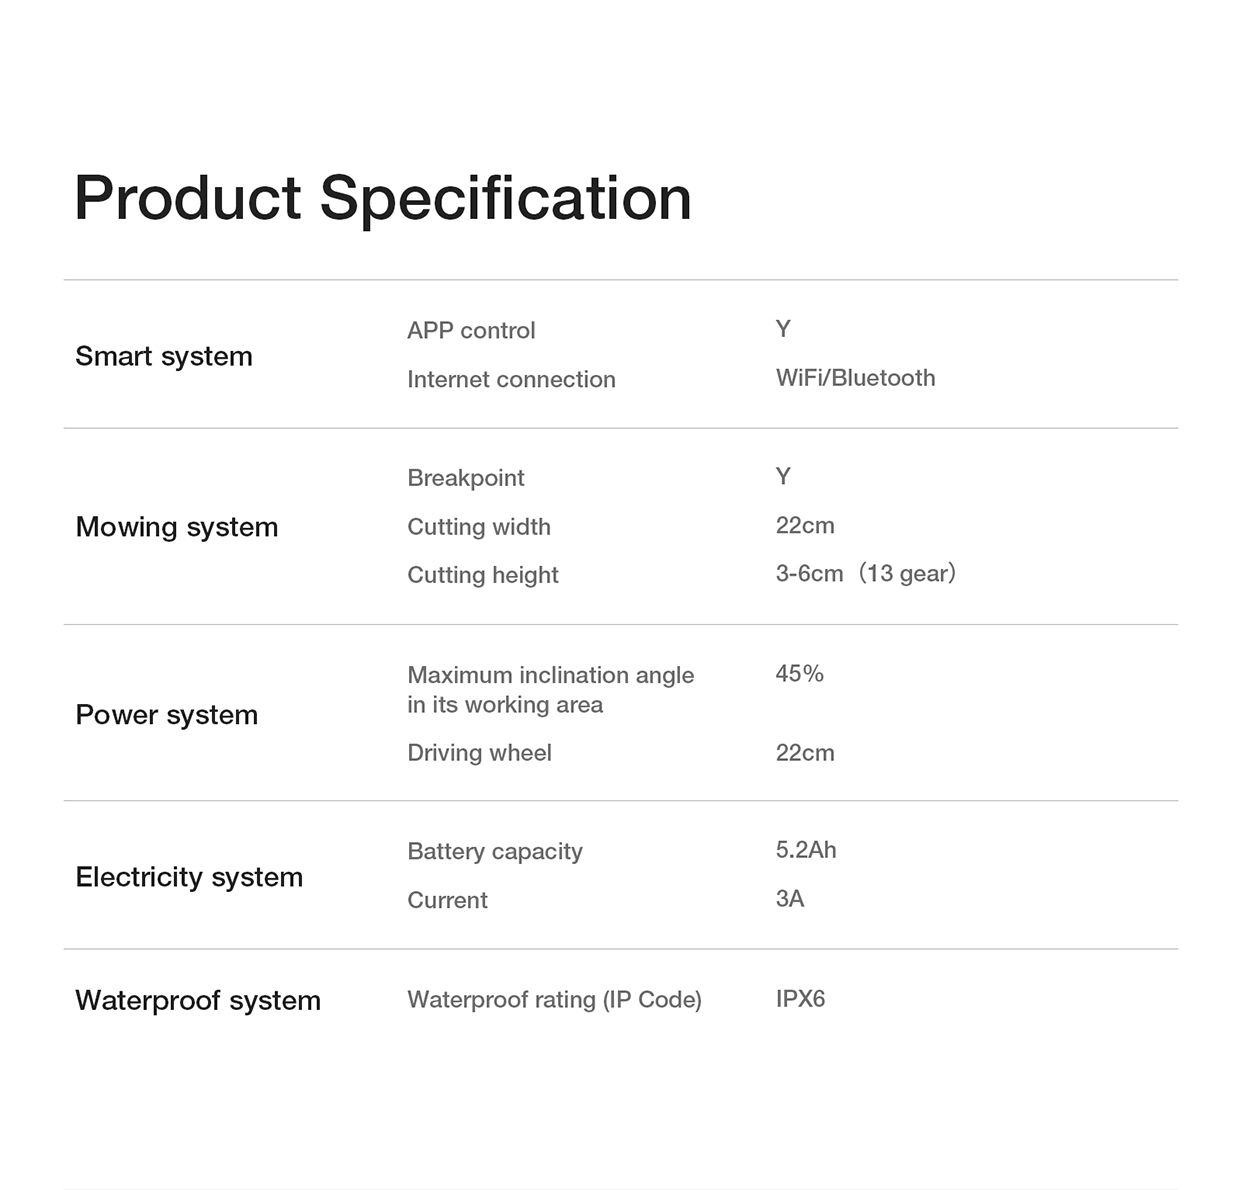Select the Cutting width label
The width and height of the screenshot is (1242, 1190).
[x=478, y=527]
